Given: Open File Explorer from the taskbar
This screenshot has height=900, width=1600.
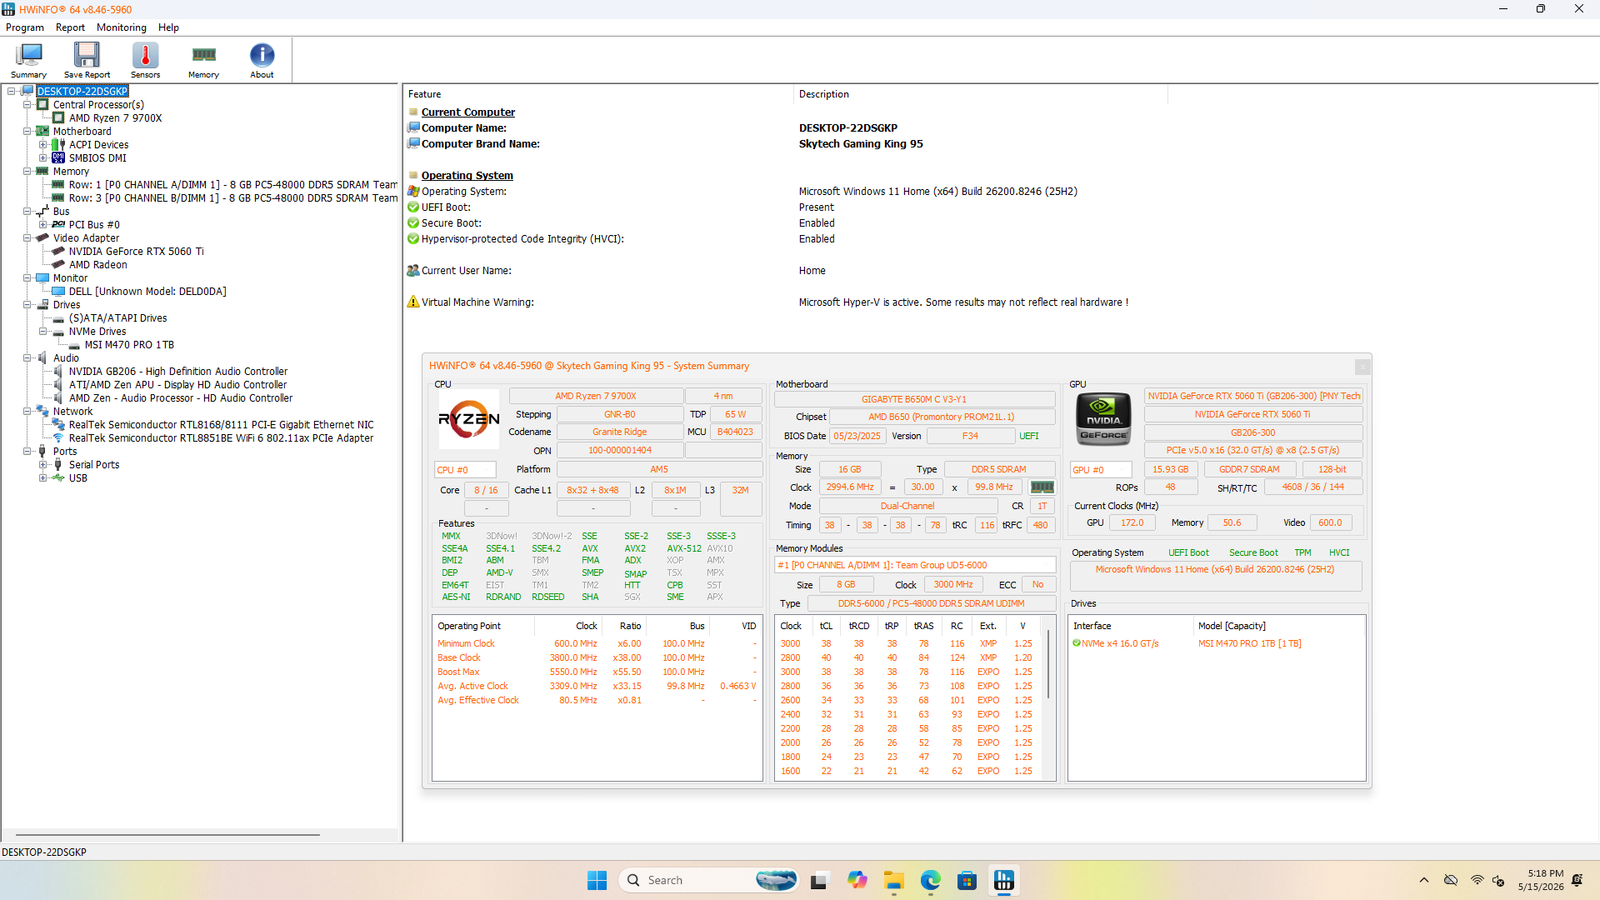Looking at the screenshot, I should (894, 880).
